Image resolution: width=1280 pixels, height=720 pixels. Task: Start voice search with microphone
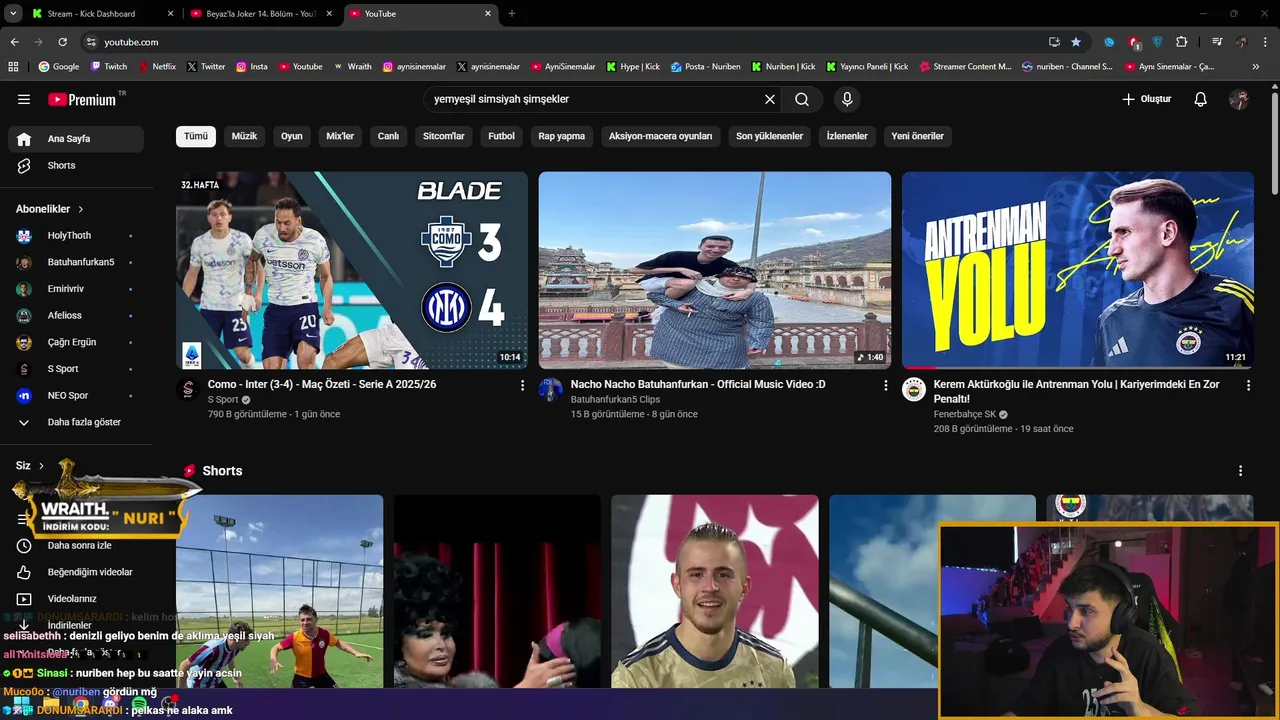click(x=847, y=99)
